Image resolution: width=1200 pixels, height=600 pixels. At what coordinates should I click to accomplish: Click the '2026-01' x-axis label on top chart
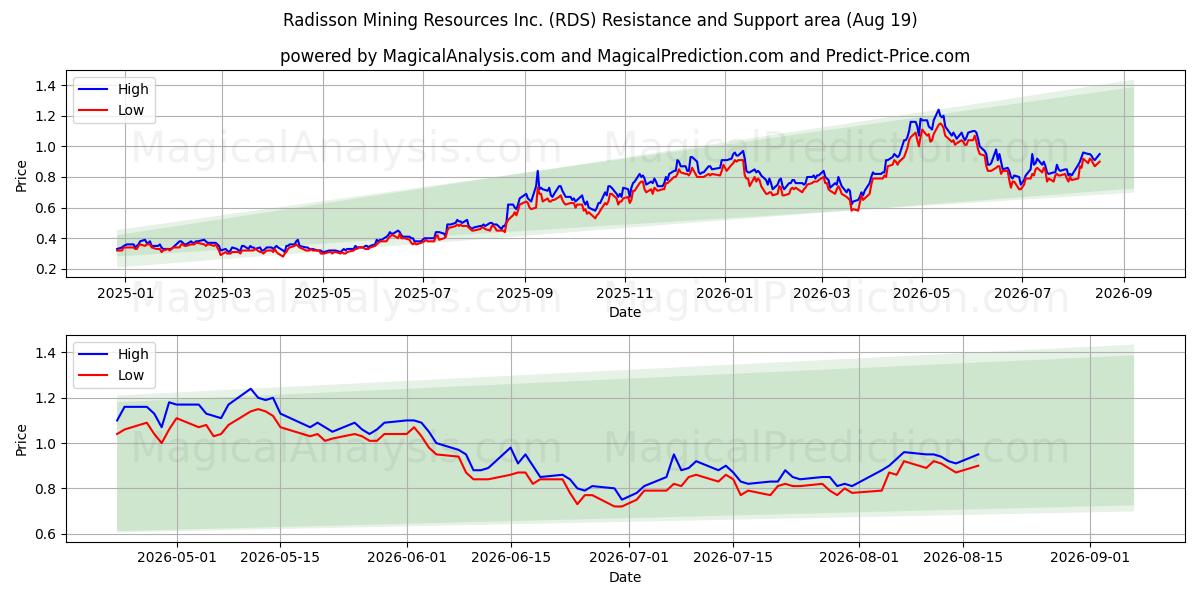726,294
